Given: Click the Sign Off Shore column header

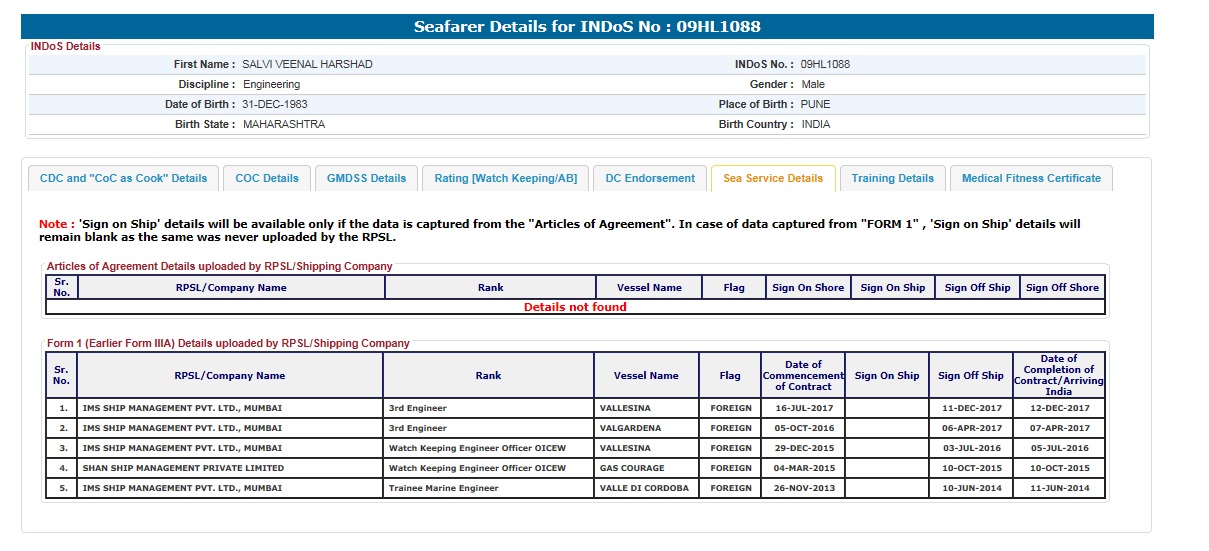Looking at the screenshot, I should click(1062, 288).
